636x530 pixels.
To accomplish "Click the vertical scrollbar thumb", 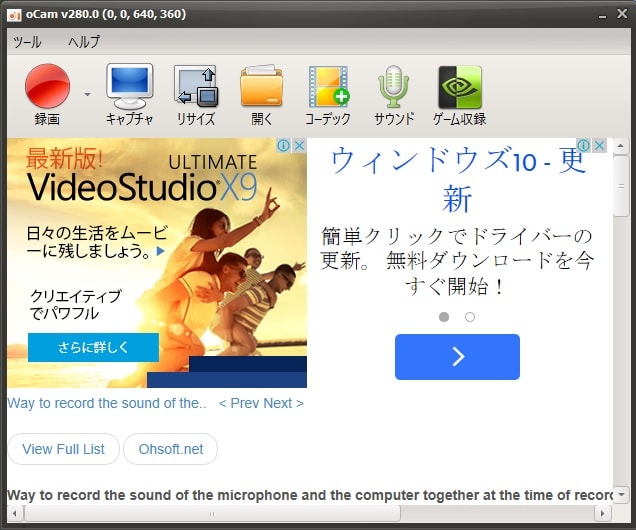I will pyautogui.click(x=621, y=187).
